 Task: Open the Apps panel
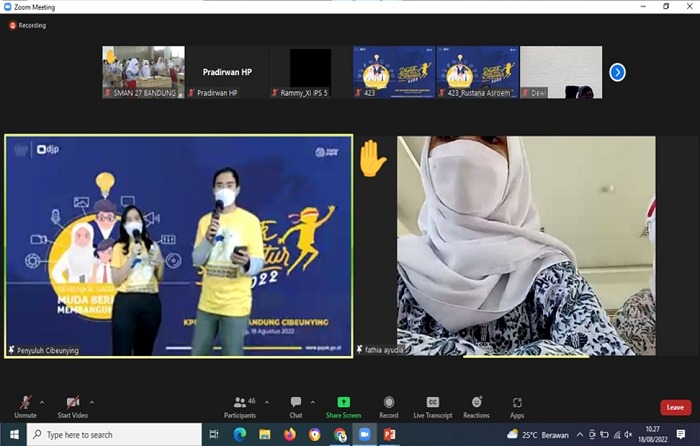517,404
